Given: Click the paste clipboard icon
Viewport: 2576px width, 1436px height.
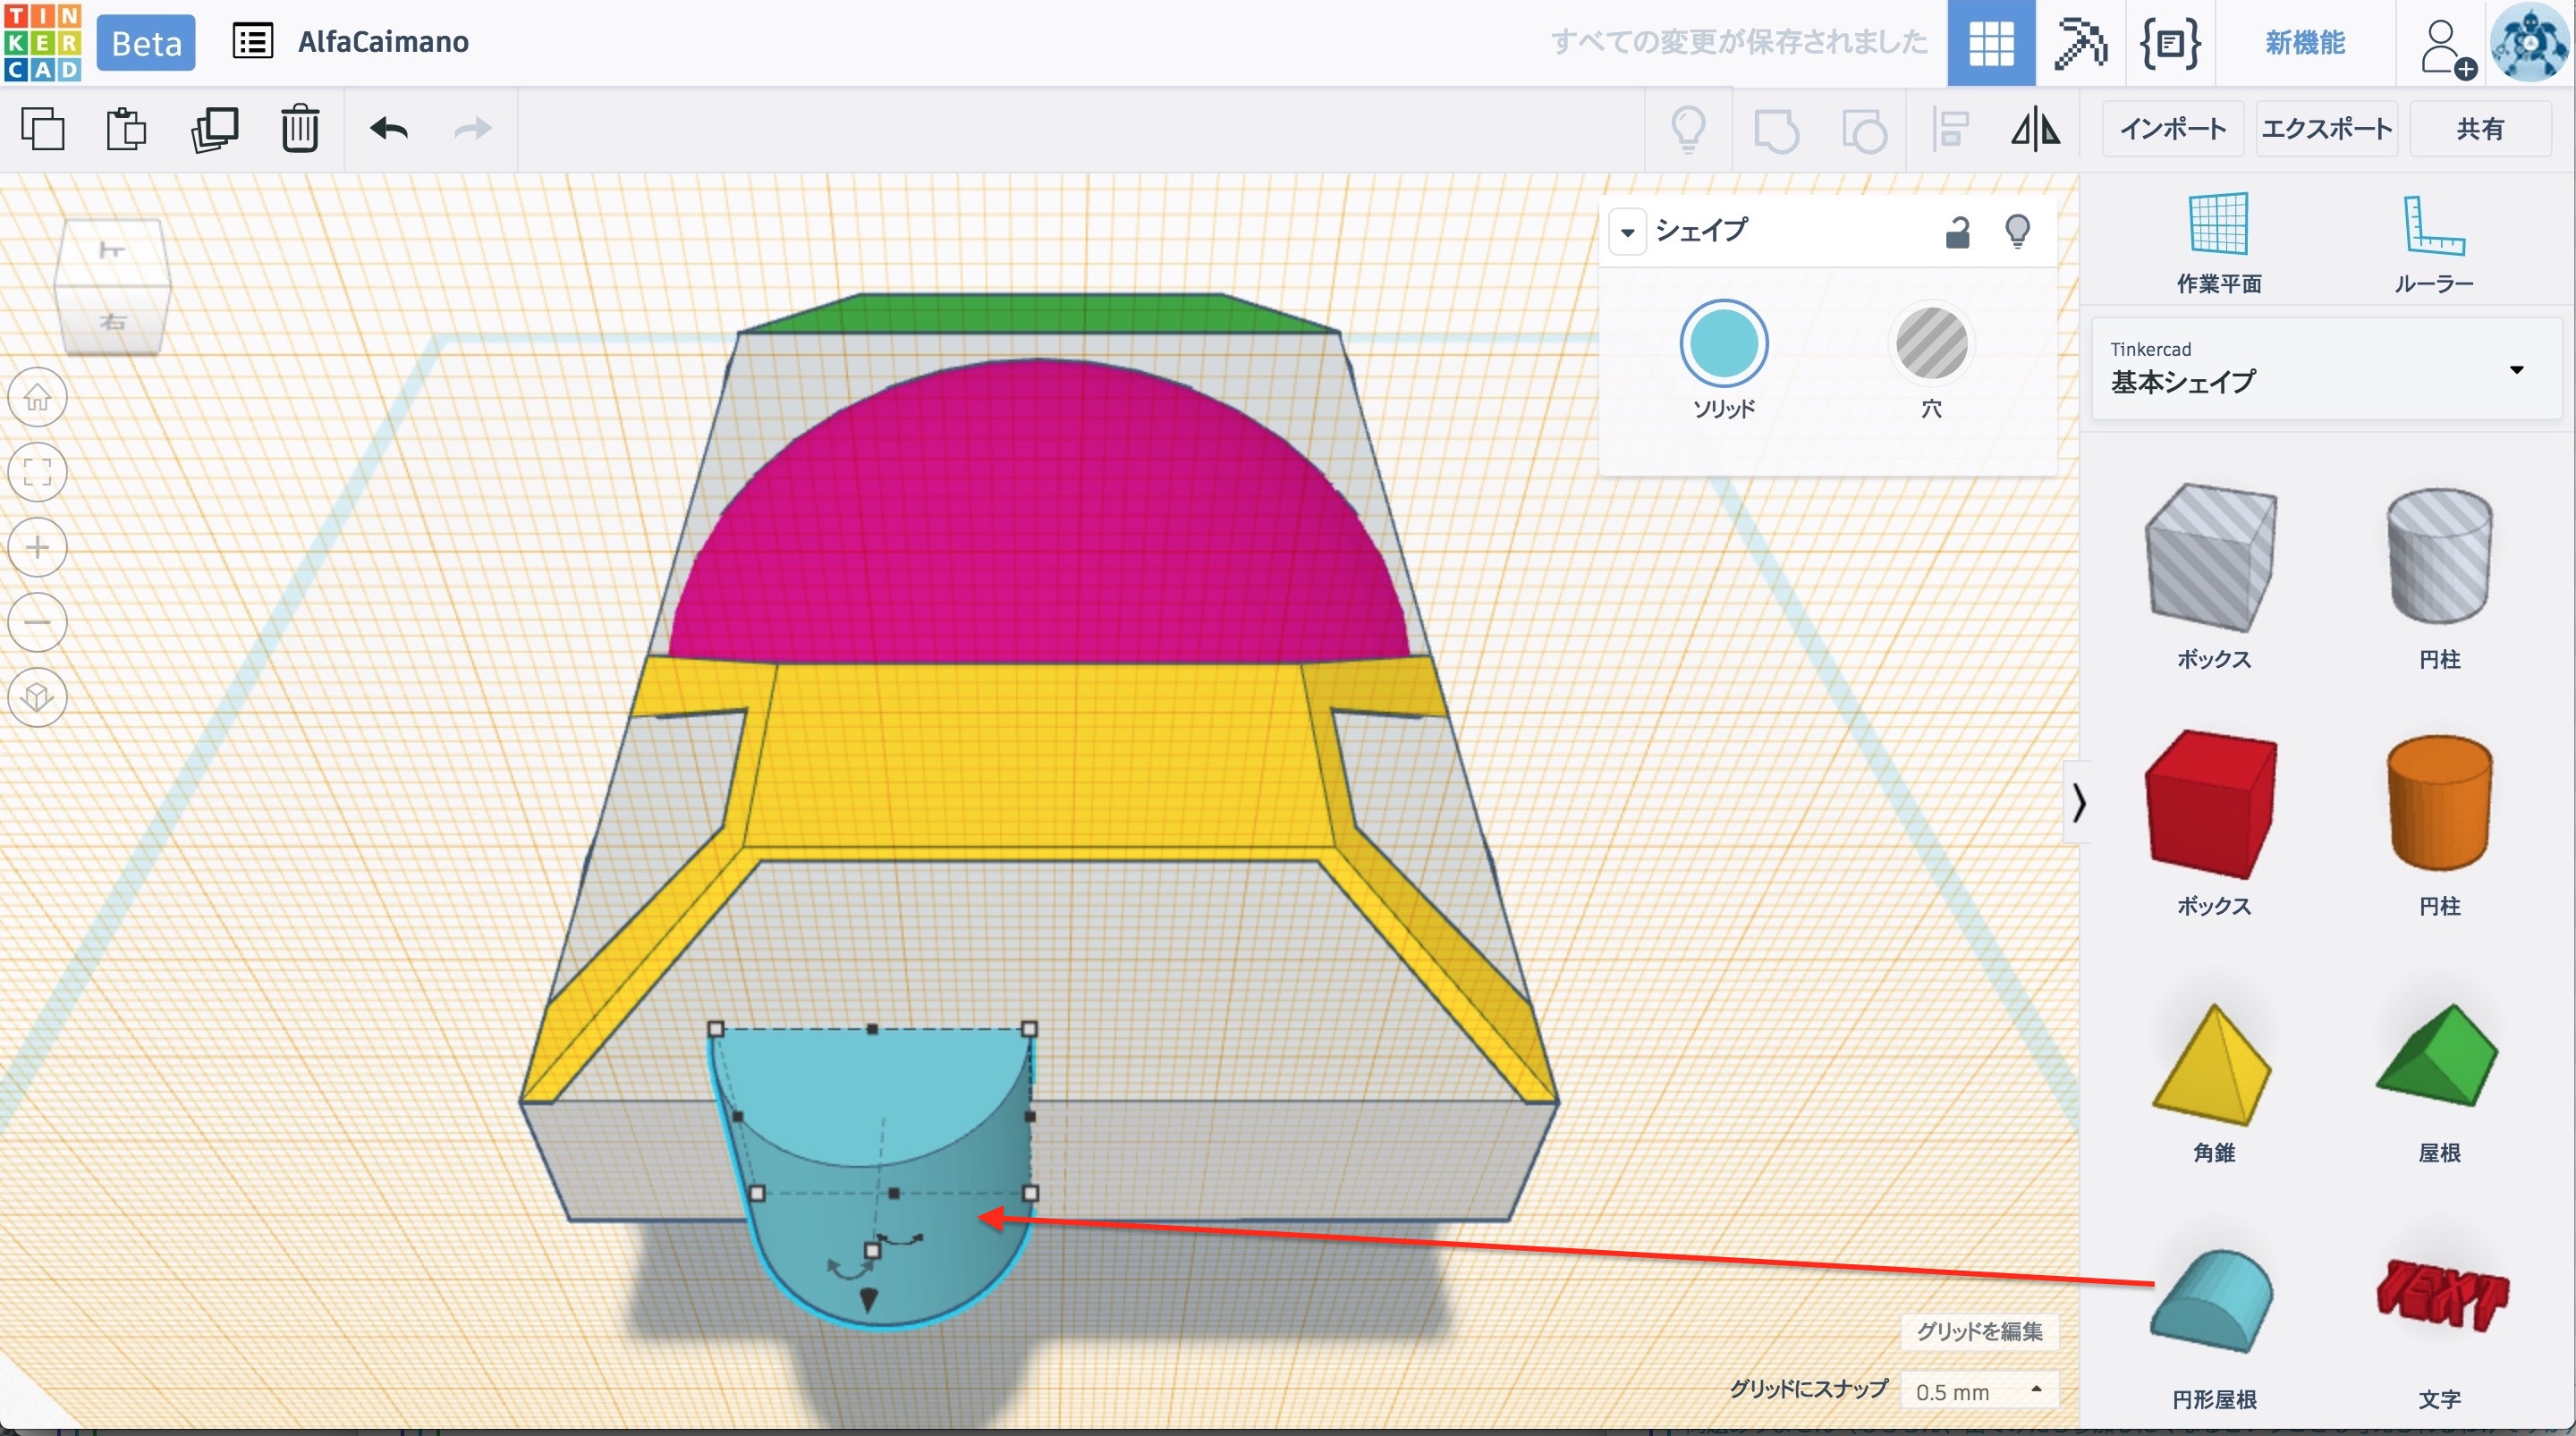Looking at the screenshot, I should click(126, 129).
